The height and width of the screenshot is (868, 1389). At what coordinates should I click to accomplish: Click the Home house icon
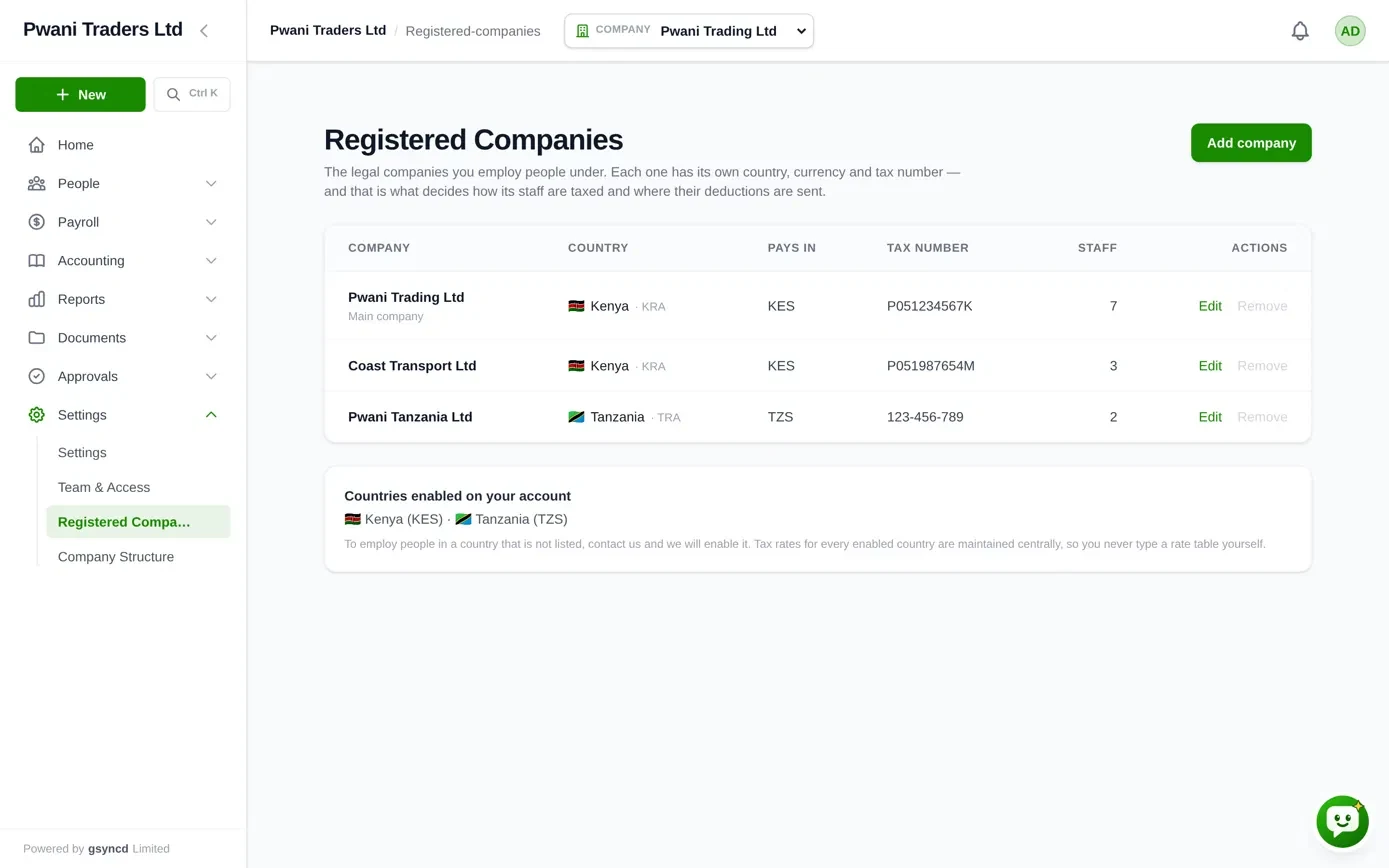[x=37, y=145]
